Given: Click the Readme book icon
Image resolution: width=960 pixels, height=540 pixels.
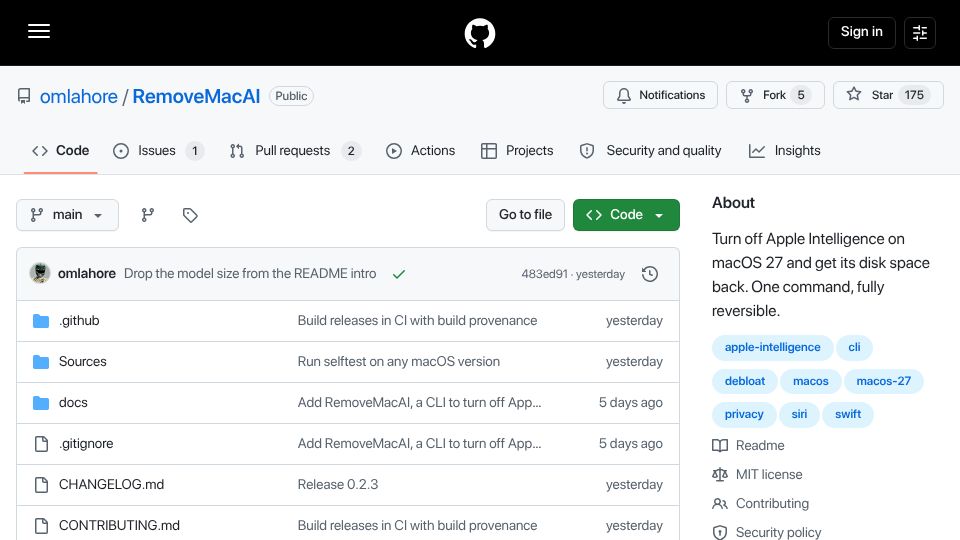Looking at the screenshot, I should point(720,446).
